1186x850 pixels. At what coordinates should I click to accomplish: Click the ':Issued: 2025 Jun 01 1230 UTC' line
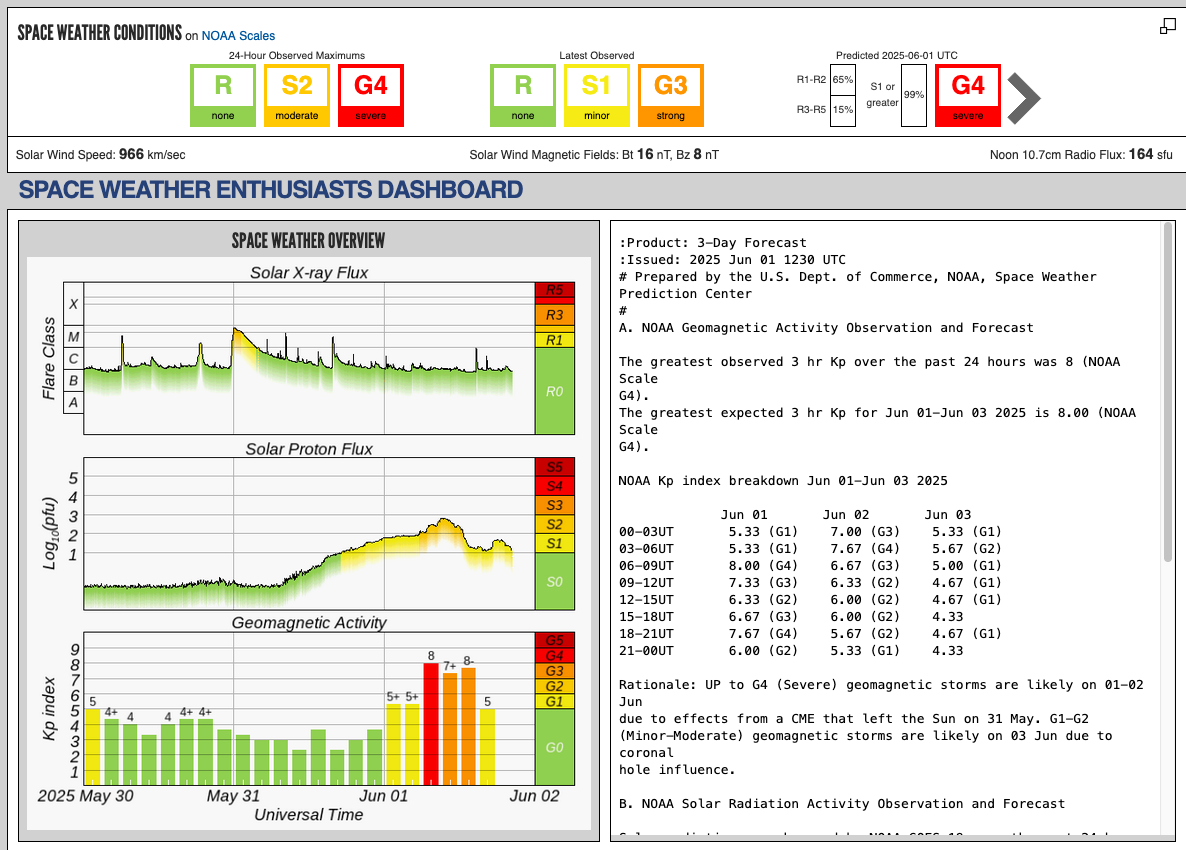(x=732, y=259)
